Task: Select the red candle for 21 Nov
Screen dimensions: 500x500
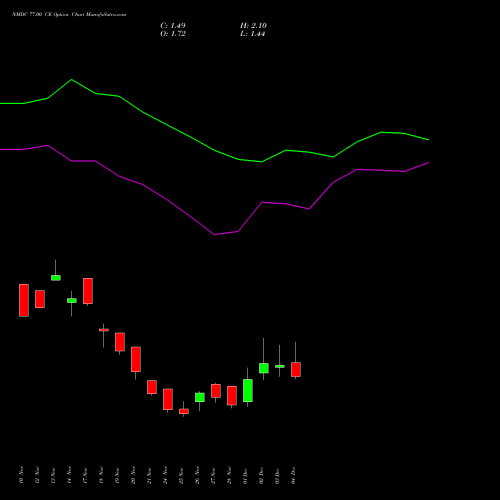Action: tap(152, 387)
